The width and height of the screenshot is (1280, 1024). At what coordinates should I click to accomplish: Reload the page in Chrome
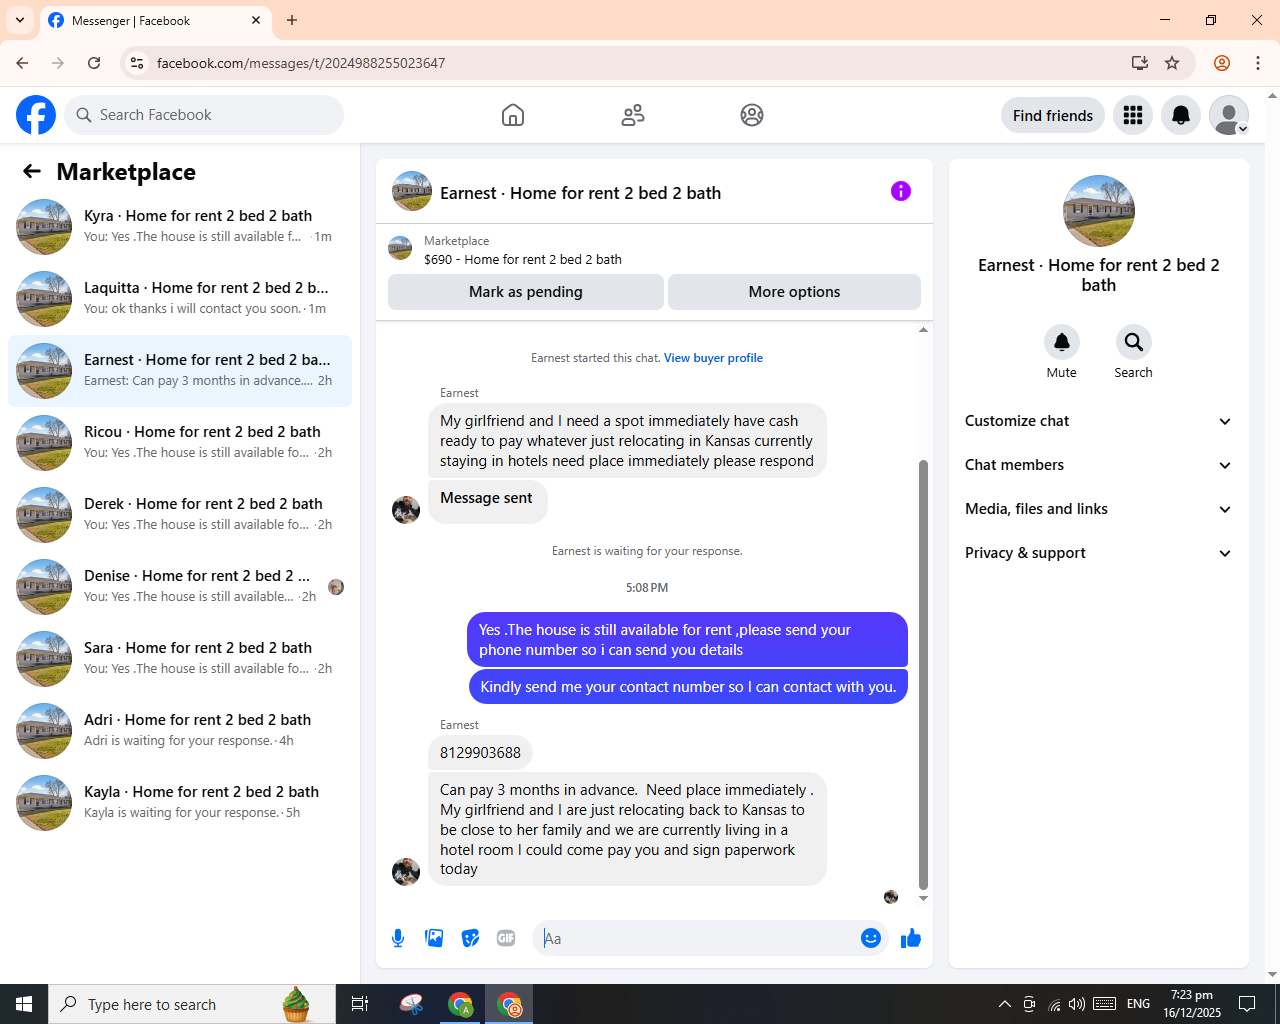pos(94,63)
